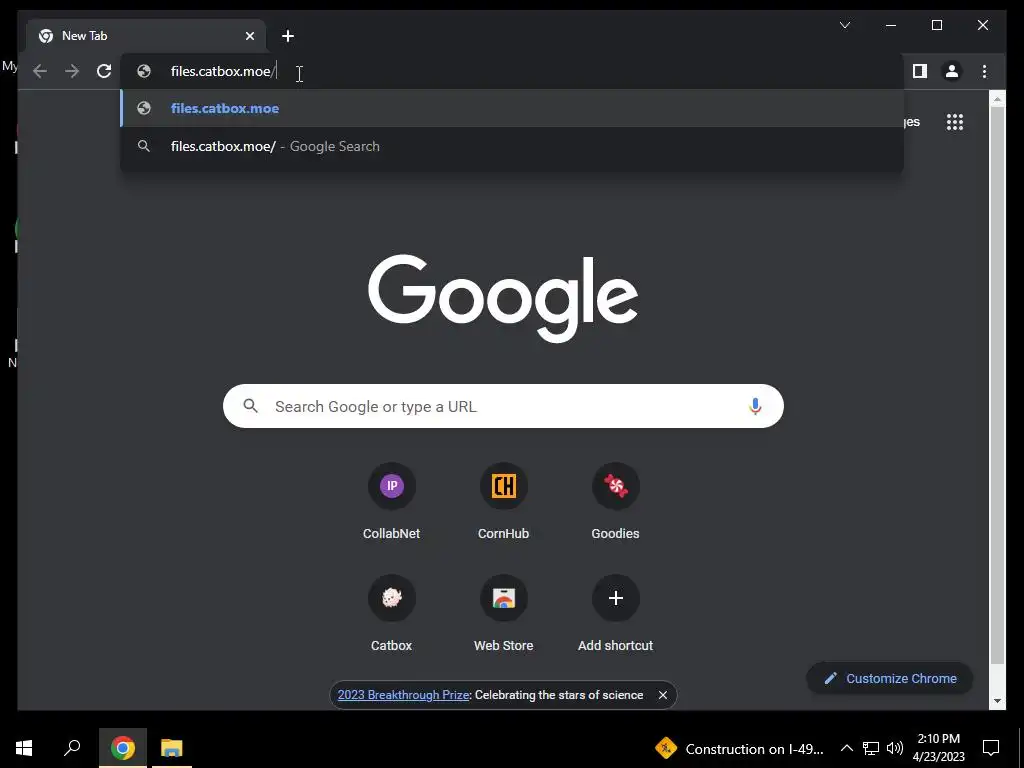Open the Catbox shortcut
Screen dimensions: 1024x768
pyautogui.click(x=391, y=613)
